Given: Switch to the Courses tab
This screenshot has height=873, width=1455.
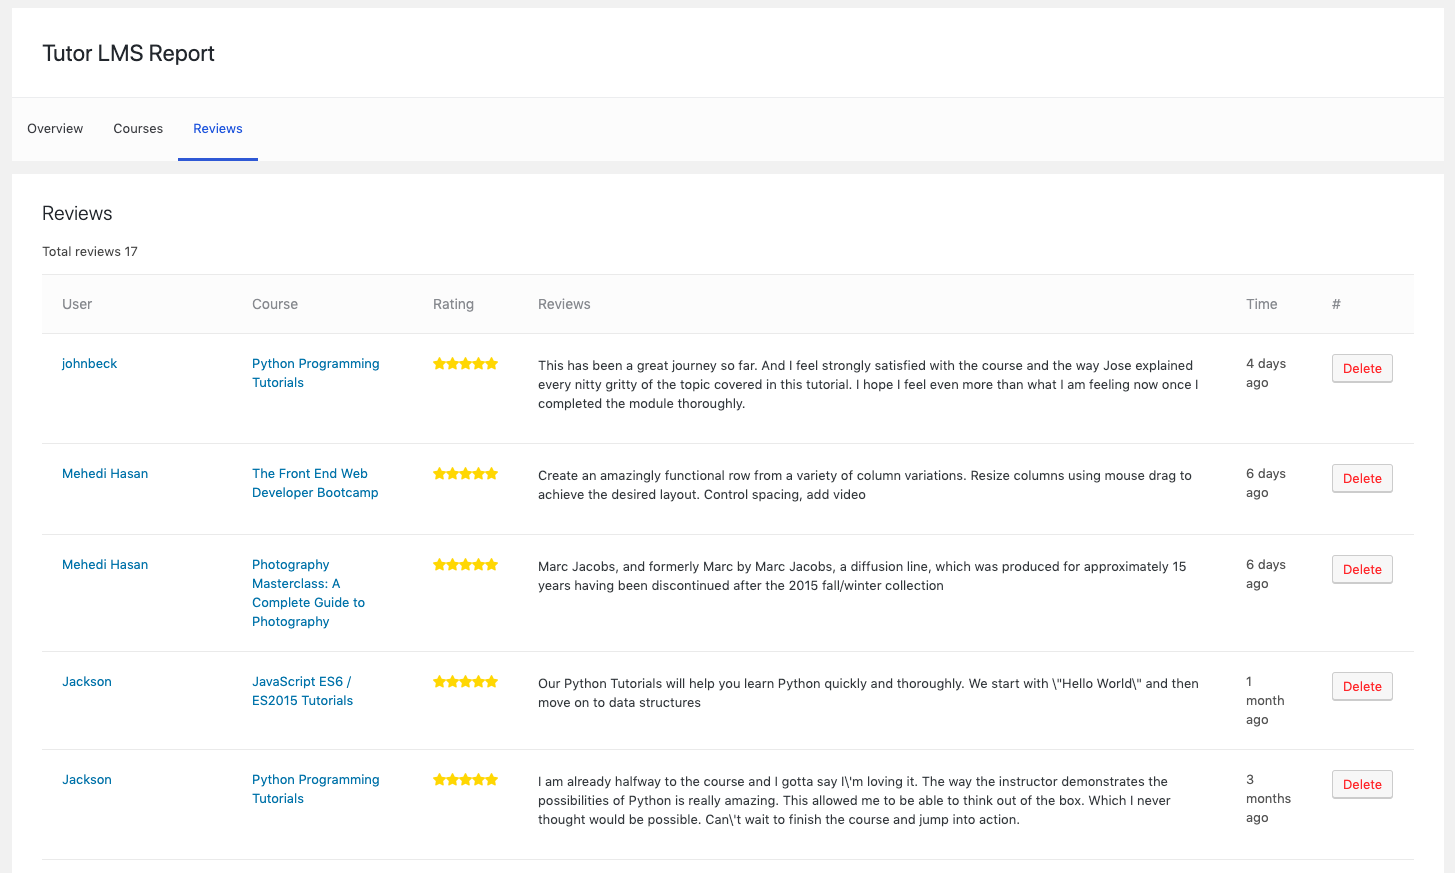Looking at the screenshot, I should click(138, 129).
